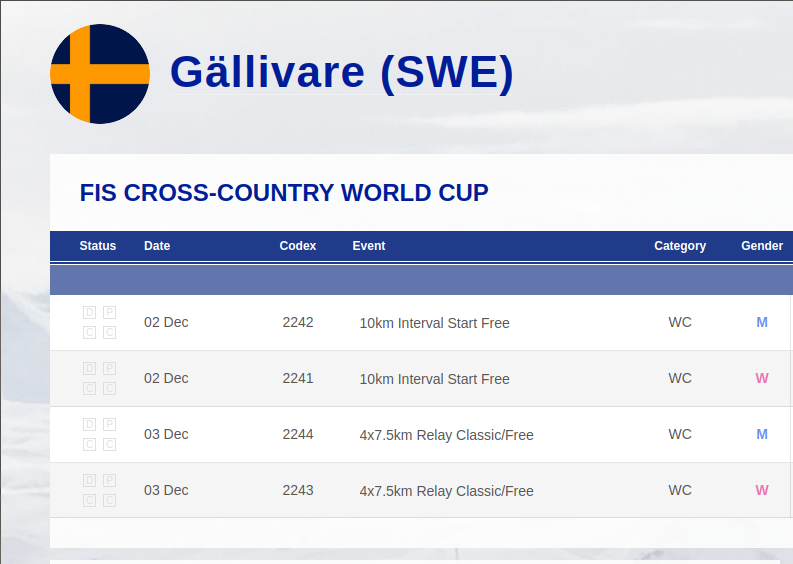Click the right C status icon in codex 2241 row
The image size is (793, 564).
110,389
